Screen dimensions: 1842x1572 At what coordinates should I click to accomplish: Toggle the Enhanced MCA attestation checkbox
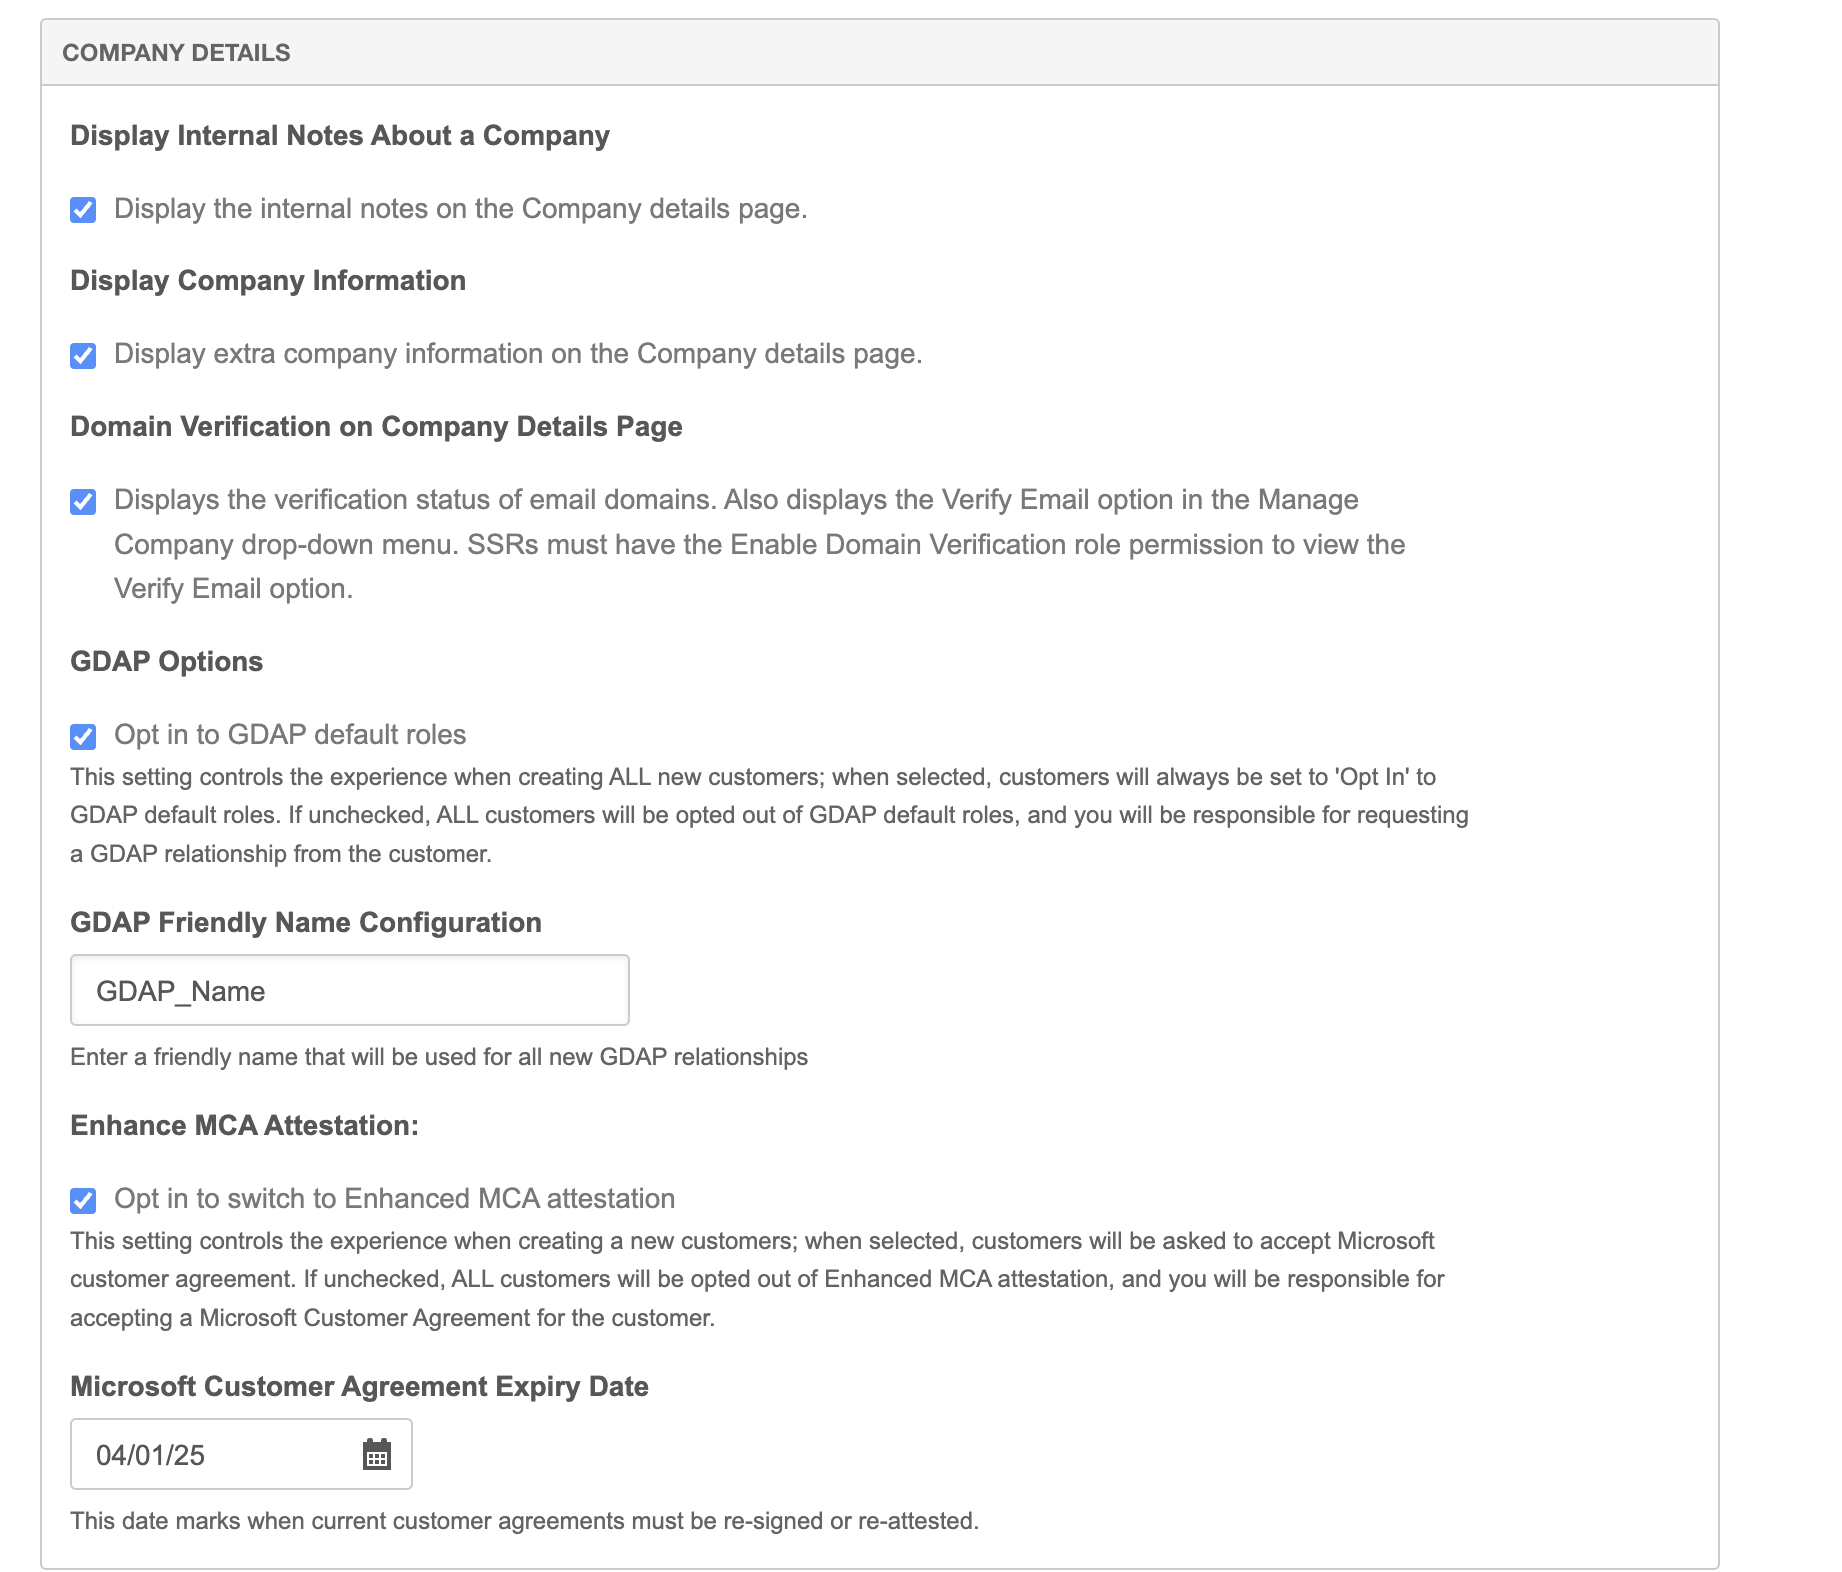click(83, 1200)
